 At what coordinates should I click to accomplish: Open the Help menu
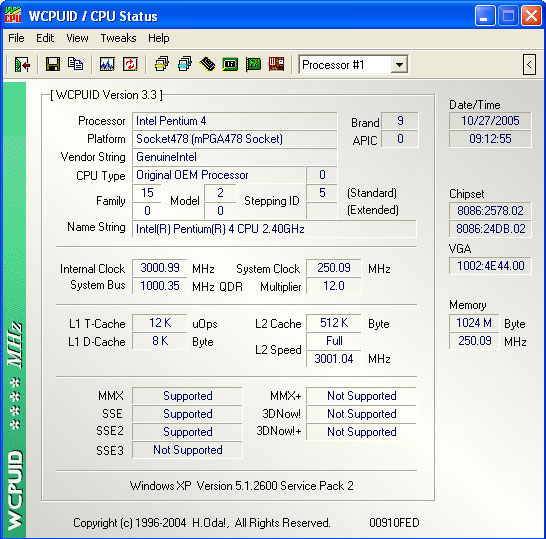pos(158,38)
